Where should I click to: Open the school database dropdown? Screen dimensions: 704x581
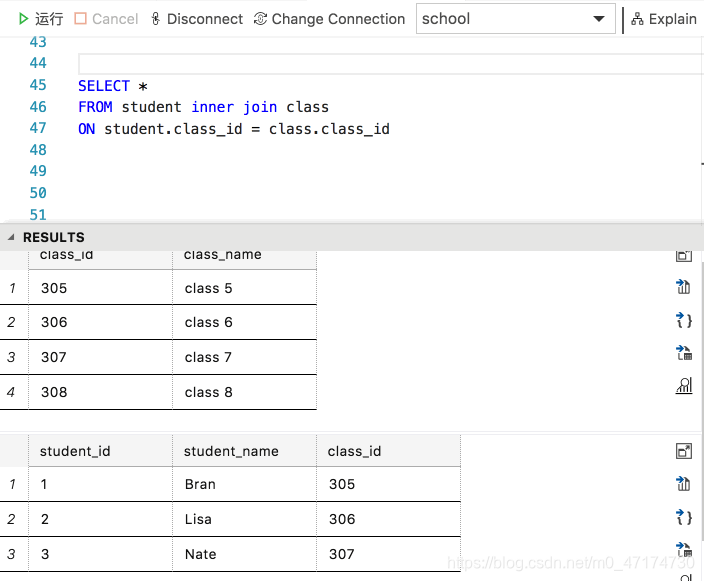tap(515, 19)
